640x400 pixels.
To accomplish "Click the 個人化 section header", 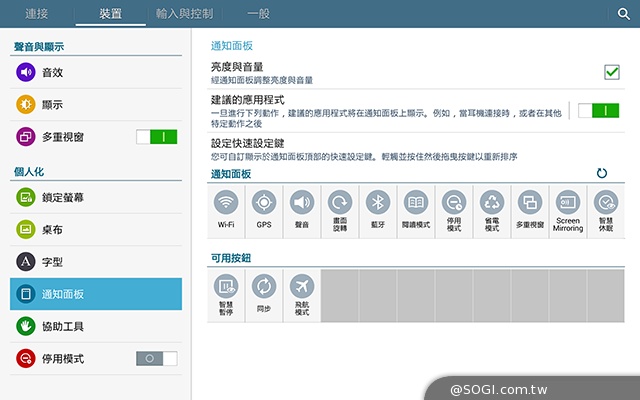I will point(29,171).
